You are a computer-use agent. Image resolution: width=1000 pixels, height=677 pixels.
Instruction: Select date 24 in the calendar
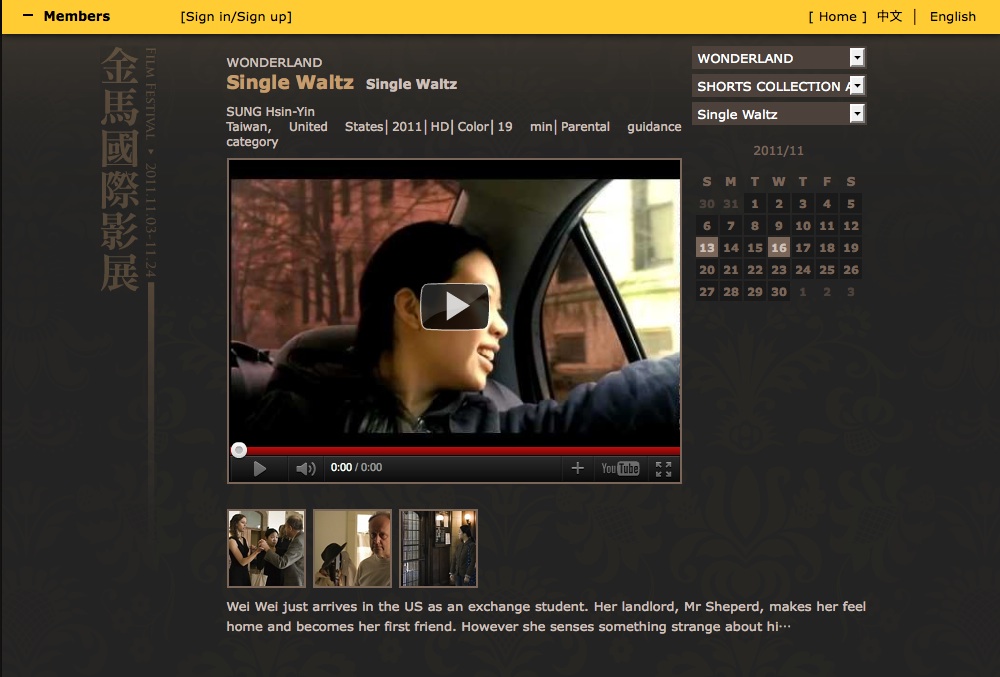pyautogui.click(x=803, y=270)
